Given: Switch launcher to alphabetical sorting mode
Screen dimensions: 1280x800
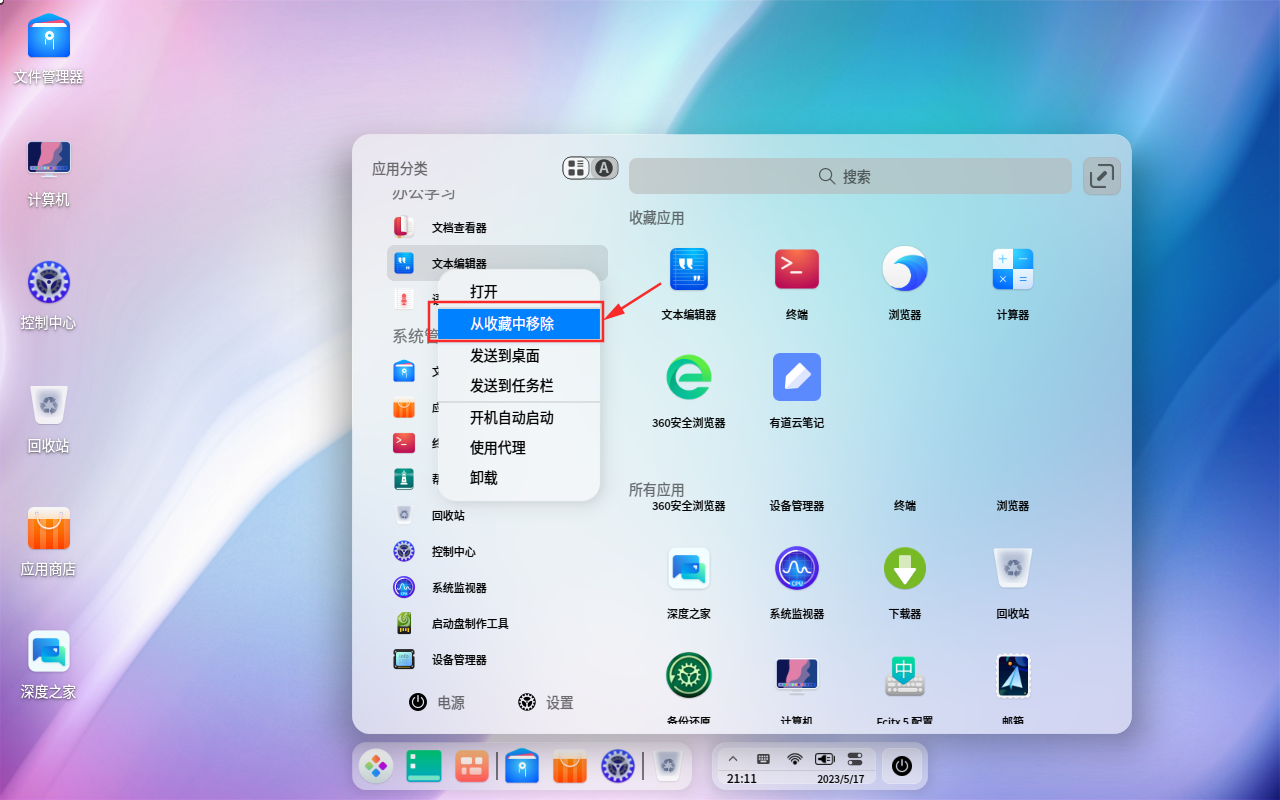Looking at the screenshot, I should pos(602,168).
